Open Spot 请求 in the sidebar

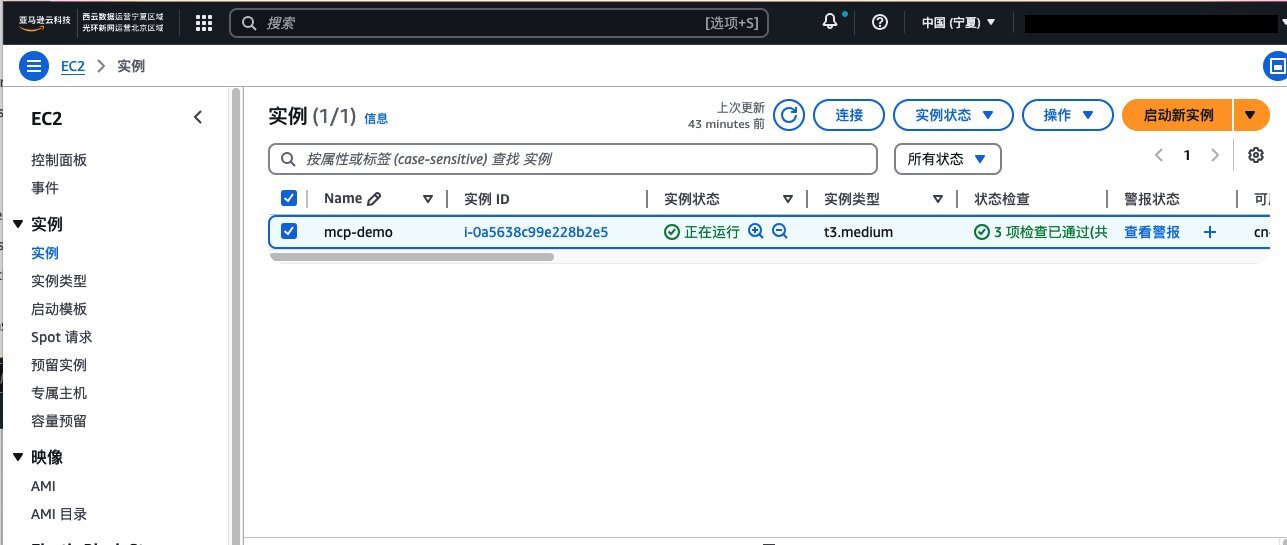tap(62, 337)
